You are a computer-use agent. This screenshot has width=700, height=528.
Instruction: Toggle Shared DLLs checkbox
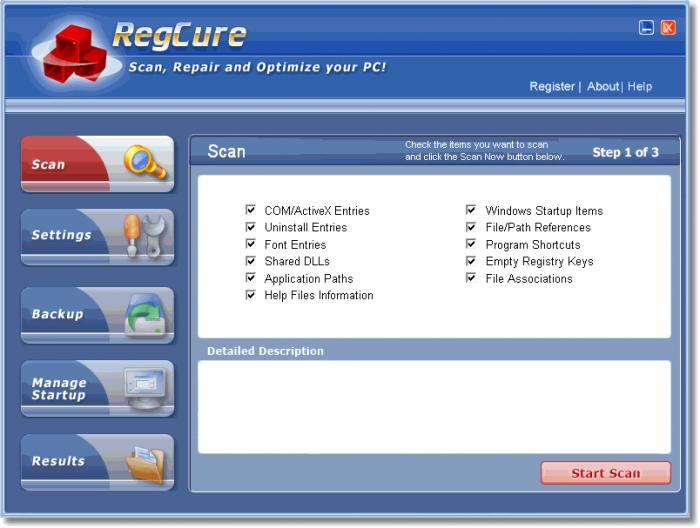click(250, 261)
